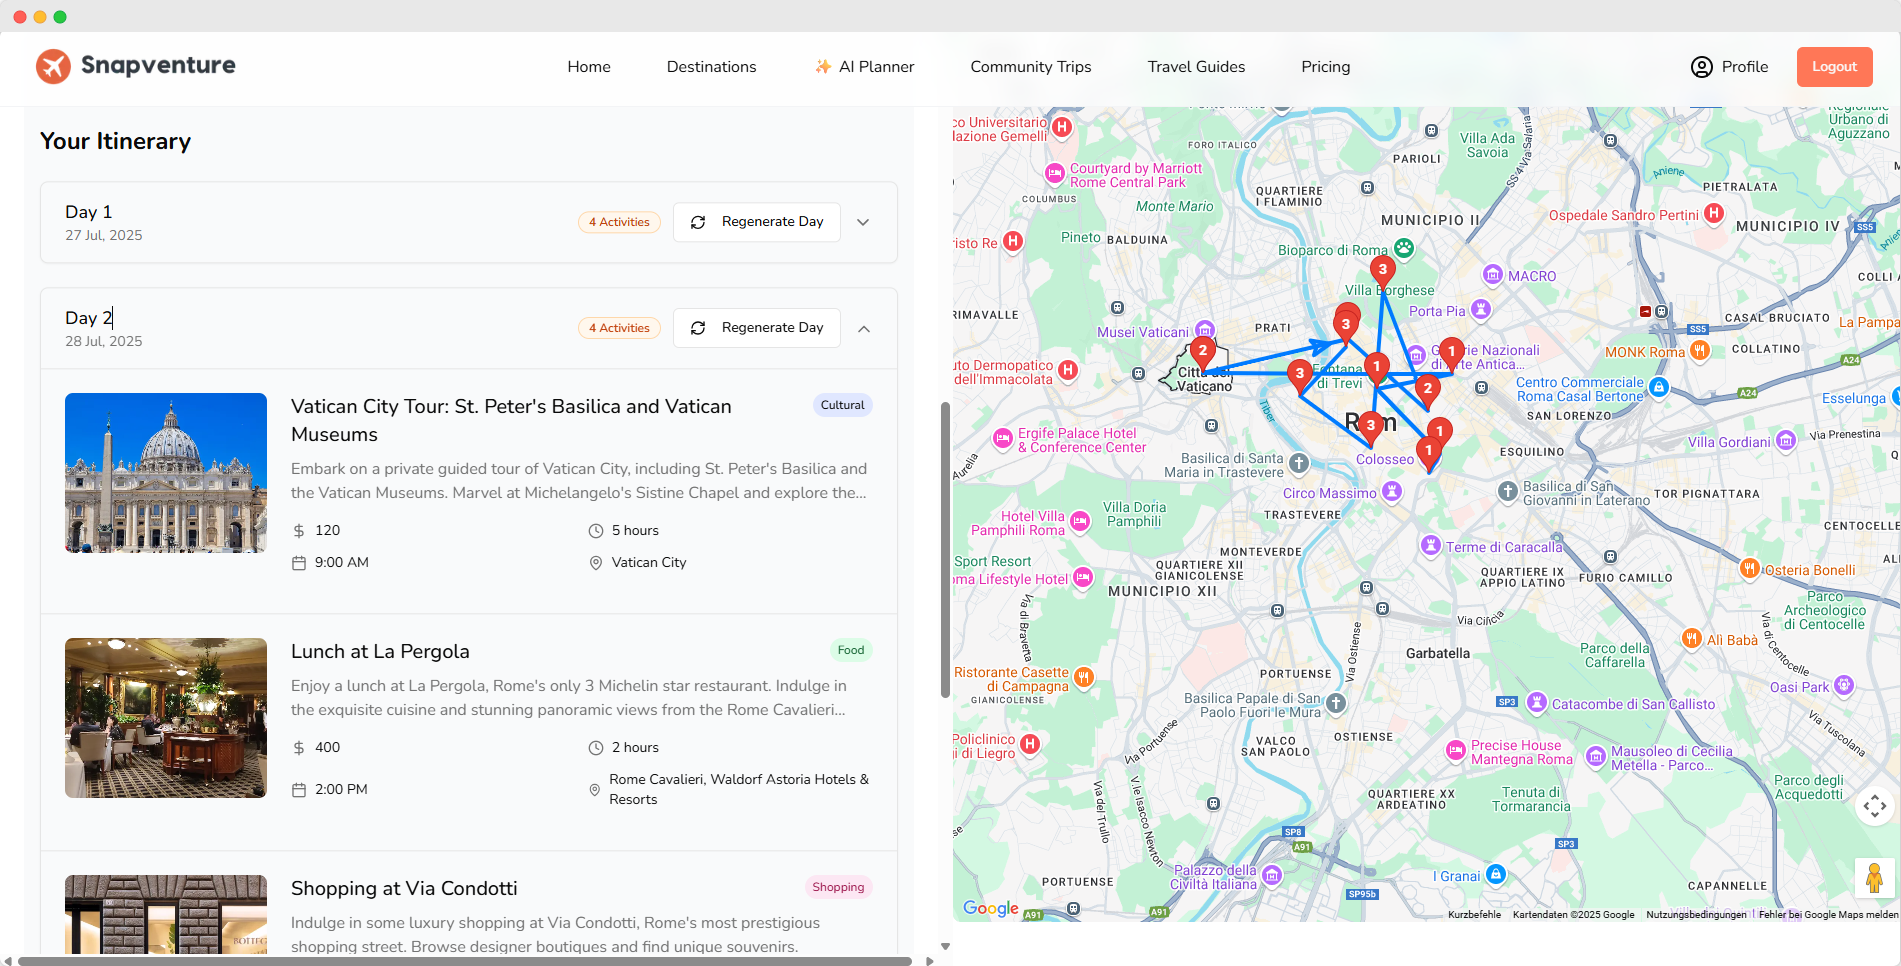The width and height of the screenshot is (1901, 966).
Task: Click the La Pergola restaurant thumbnail image
Action: click(166, 718)
